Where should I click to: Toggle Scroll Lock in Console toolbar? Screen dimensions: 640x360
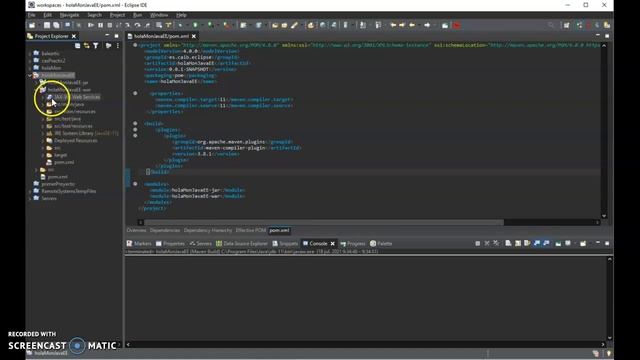pyautogui.click(x=518, y=243)
